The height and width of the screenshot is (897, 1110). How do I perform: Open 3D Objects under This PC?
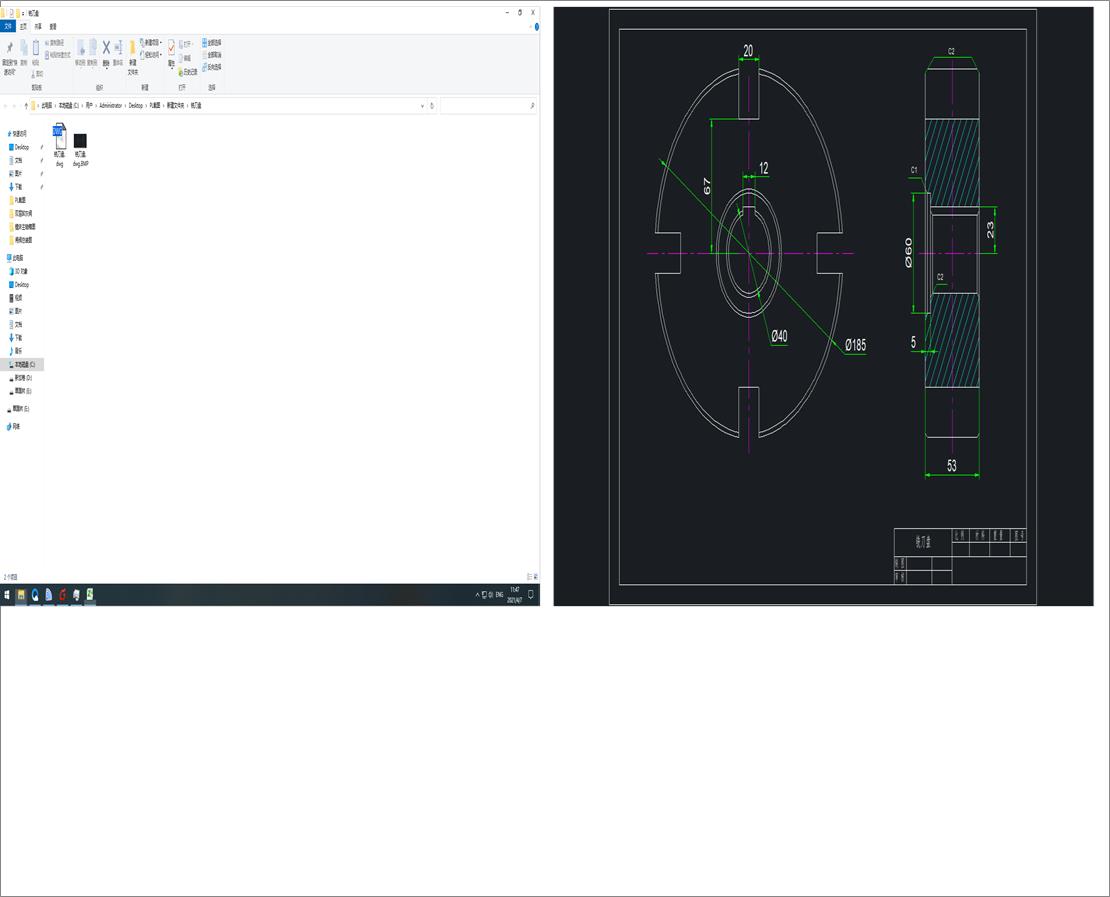click(x=19, y=271)
